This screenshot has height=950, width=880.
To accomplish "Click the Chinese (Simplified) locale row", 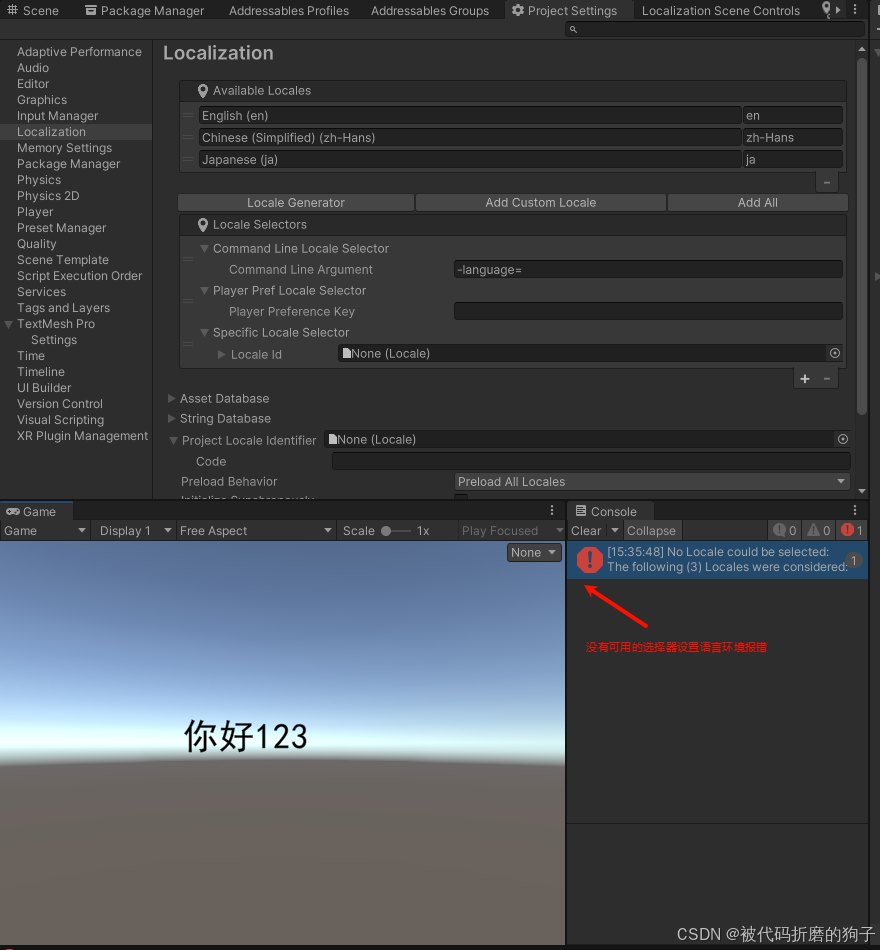I will coord(470,138).
